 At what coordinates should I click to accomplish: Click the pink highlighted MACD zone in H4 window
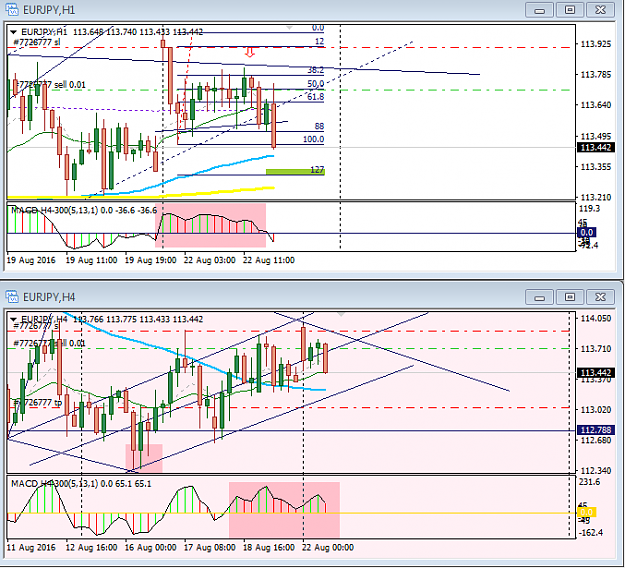click(284, 510)
